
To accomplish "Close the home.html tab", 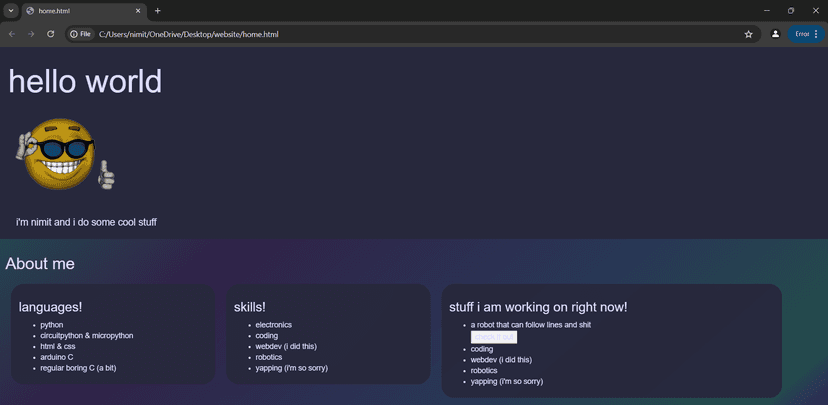I will (138, 11).
